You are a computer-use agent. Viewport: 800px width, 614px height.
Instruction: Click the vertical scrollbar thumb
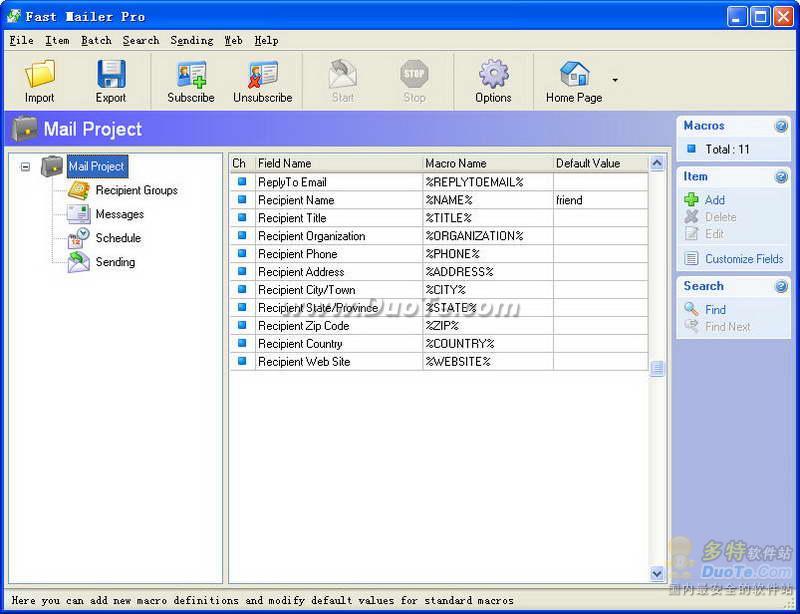657,369
